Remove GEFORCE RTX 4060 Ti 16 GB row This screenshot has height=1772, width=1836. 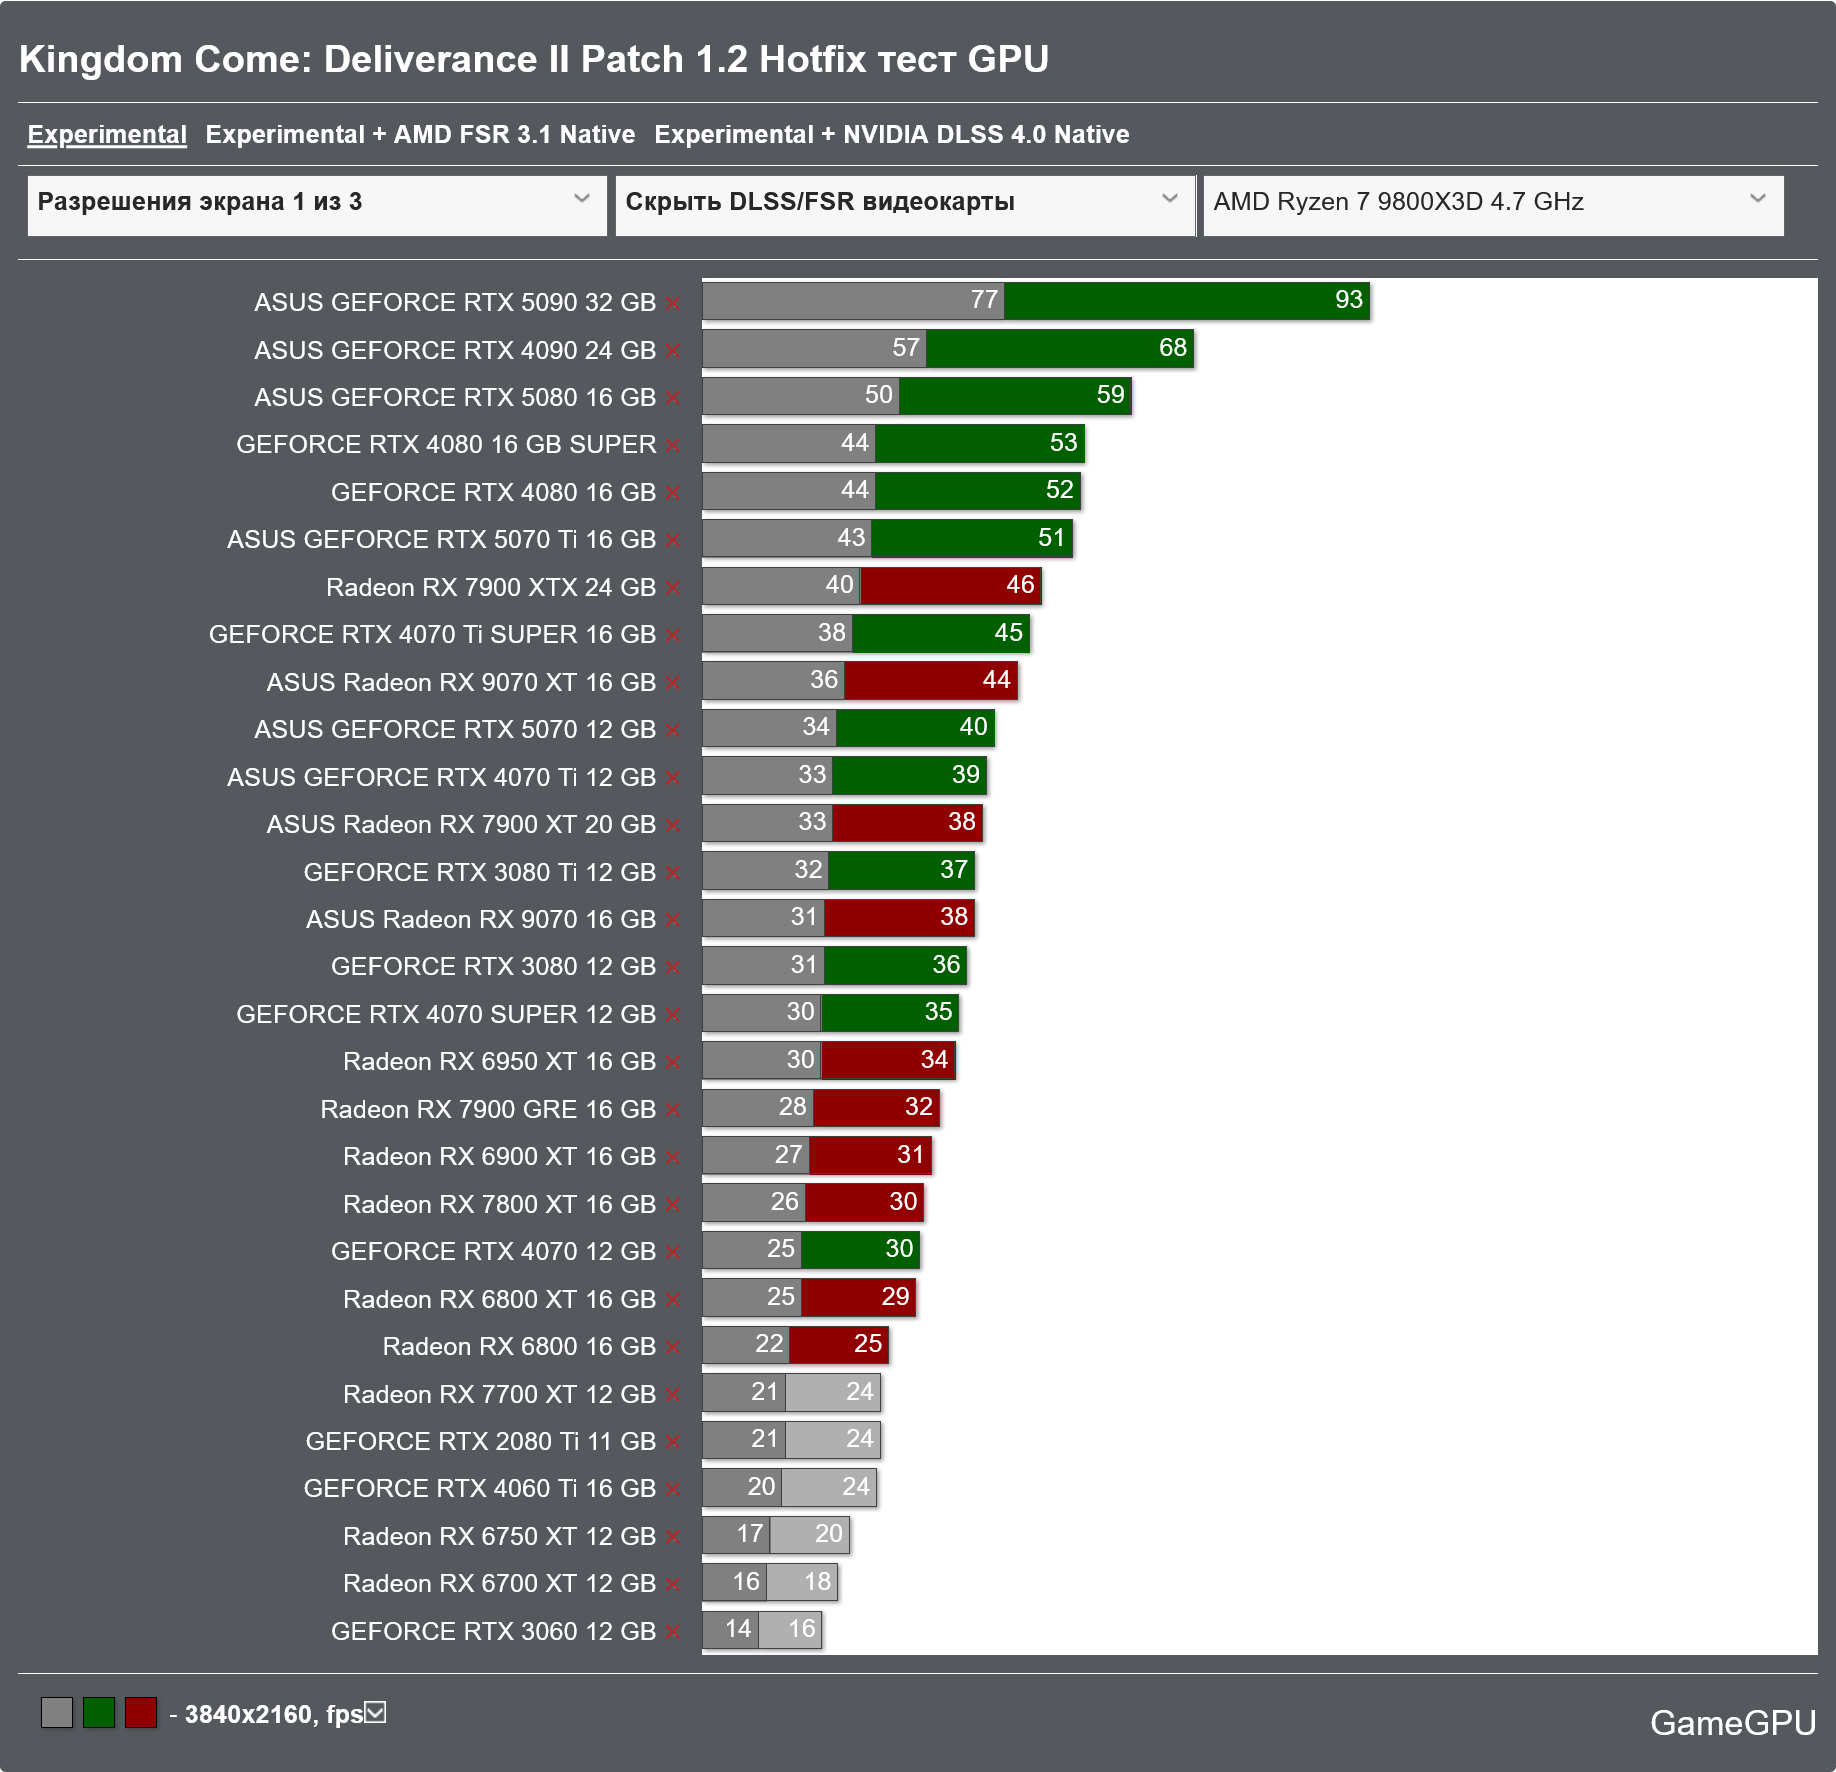click(673, 1490)
